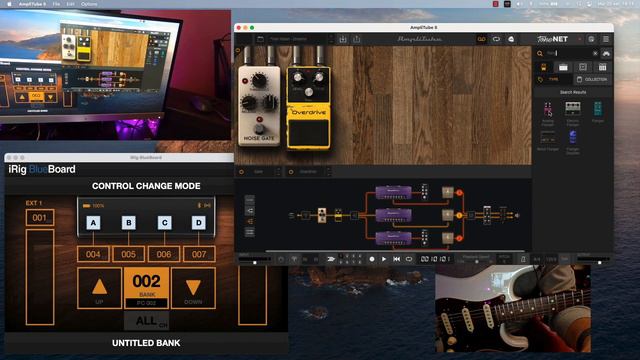Image resolution: width=640 pixels, height=360 pixels.
Task: Click the gear browser search field
Action: (x=568, y=53)
